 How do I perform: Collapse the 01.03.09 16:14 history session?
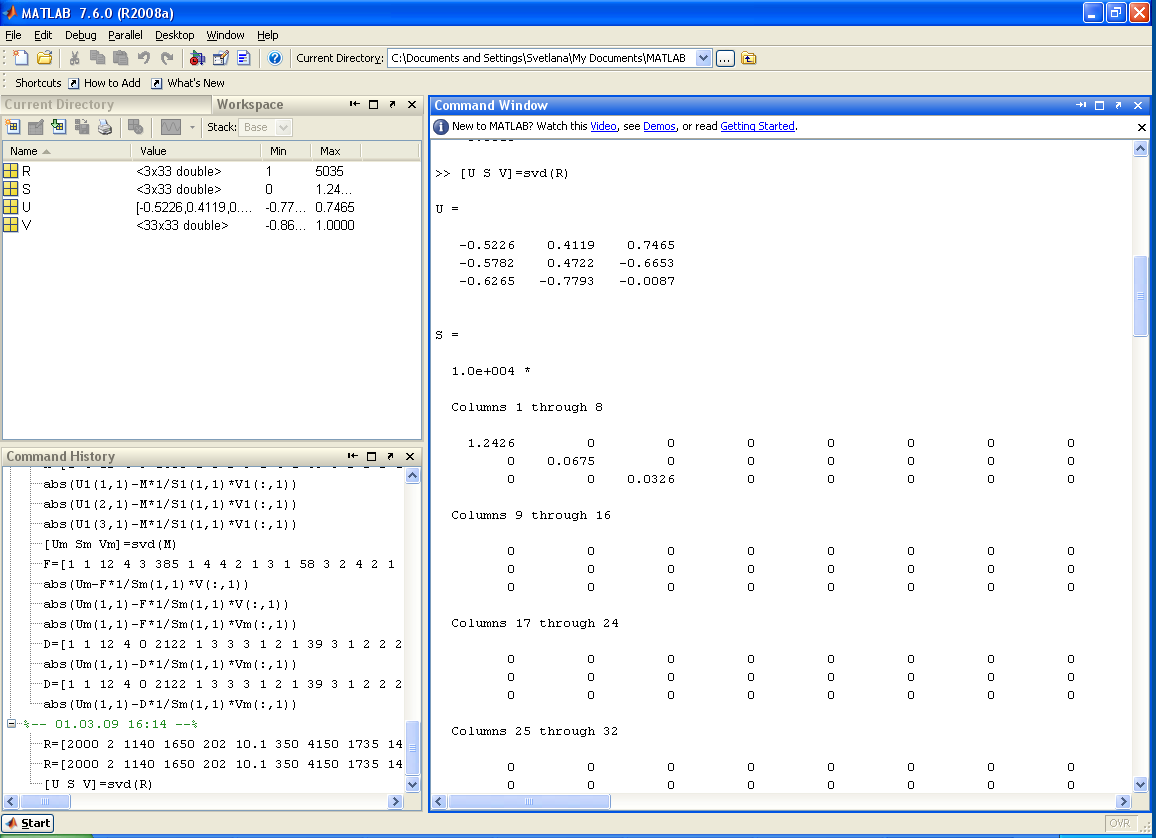point(12,724)
